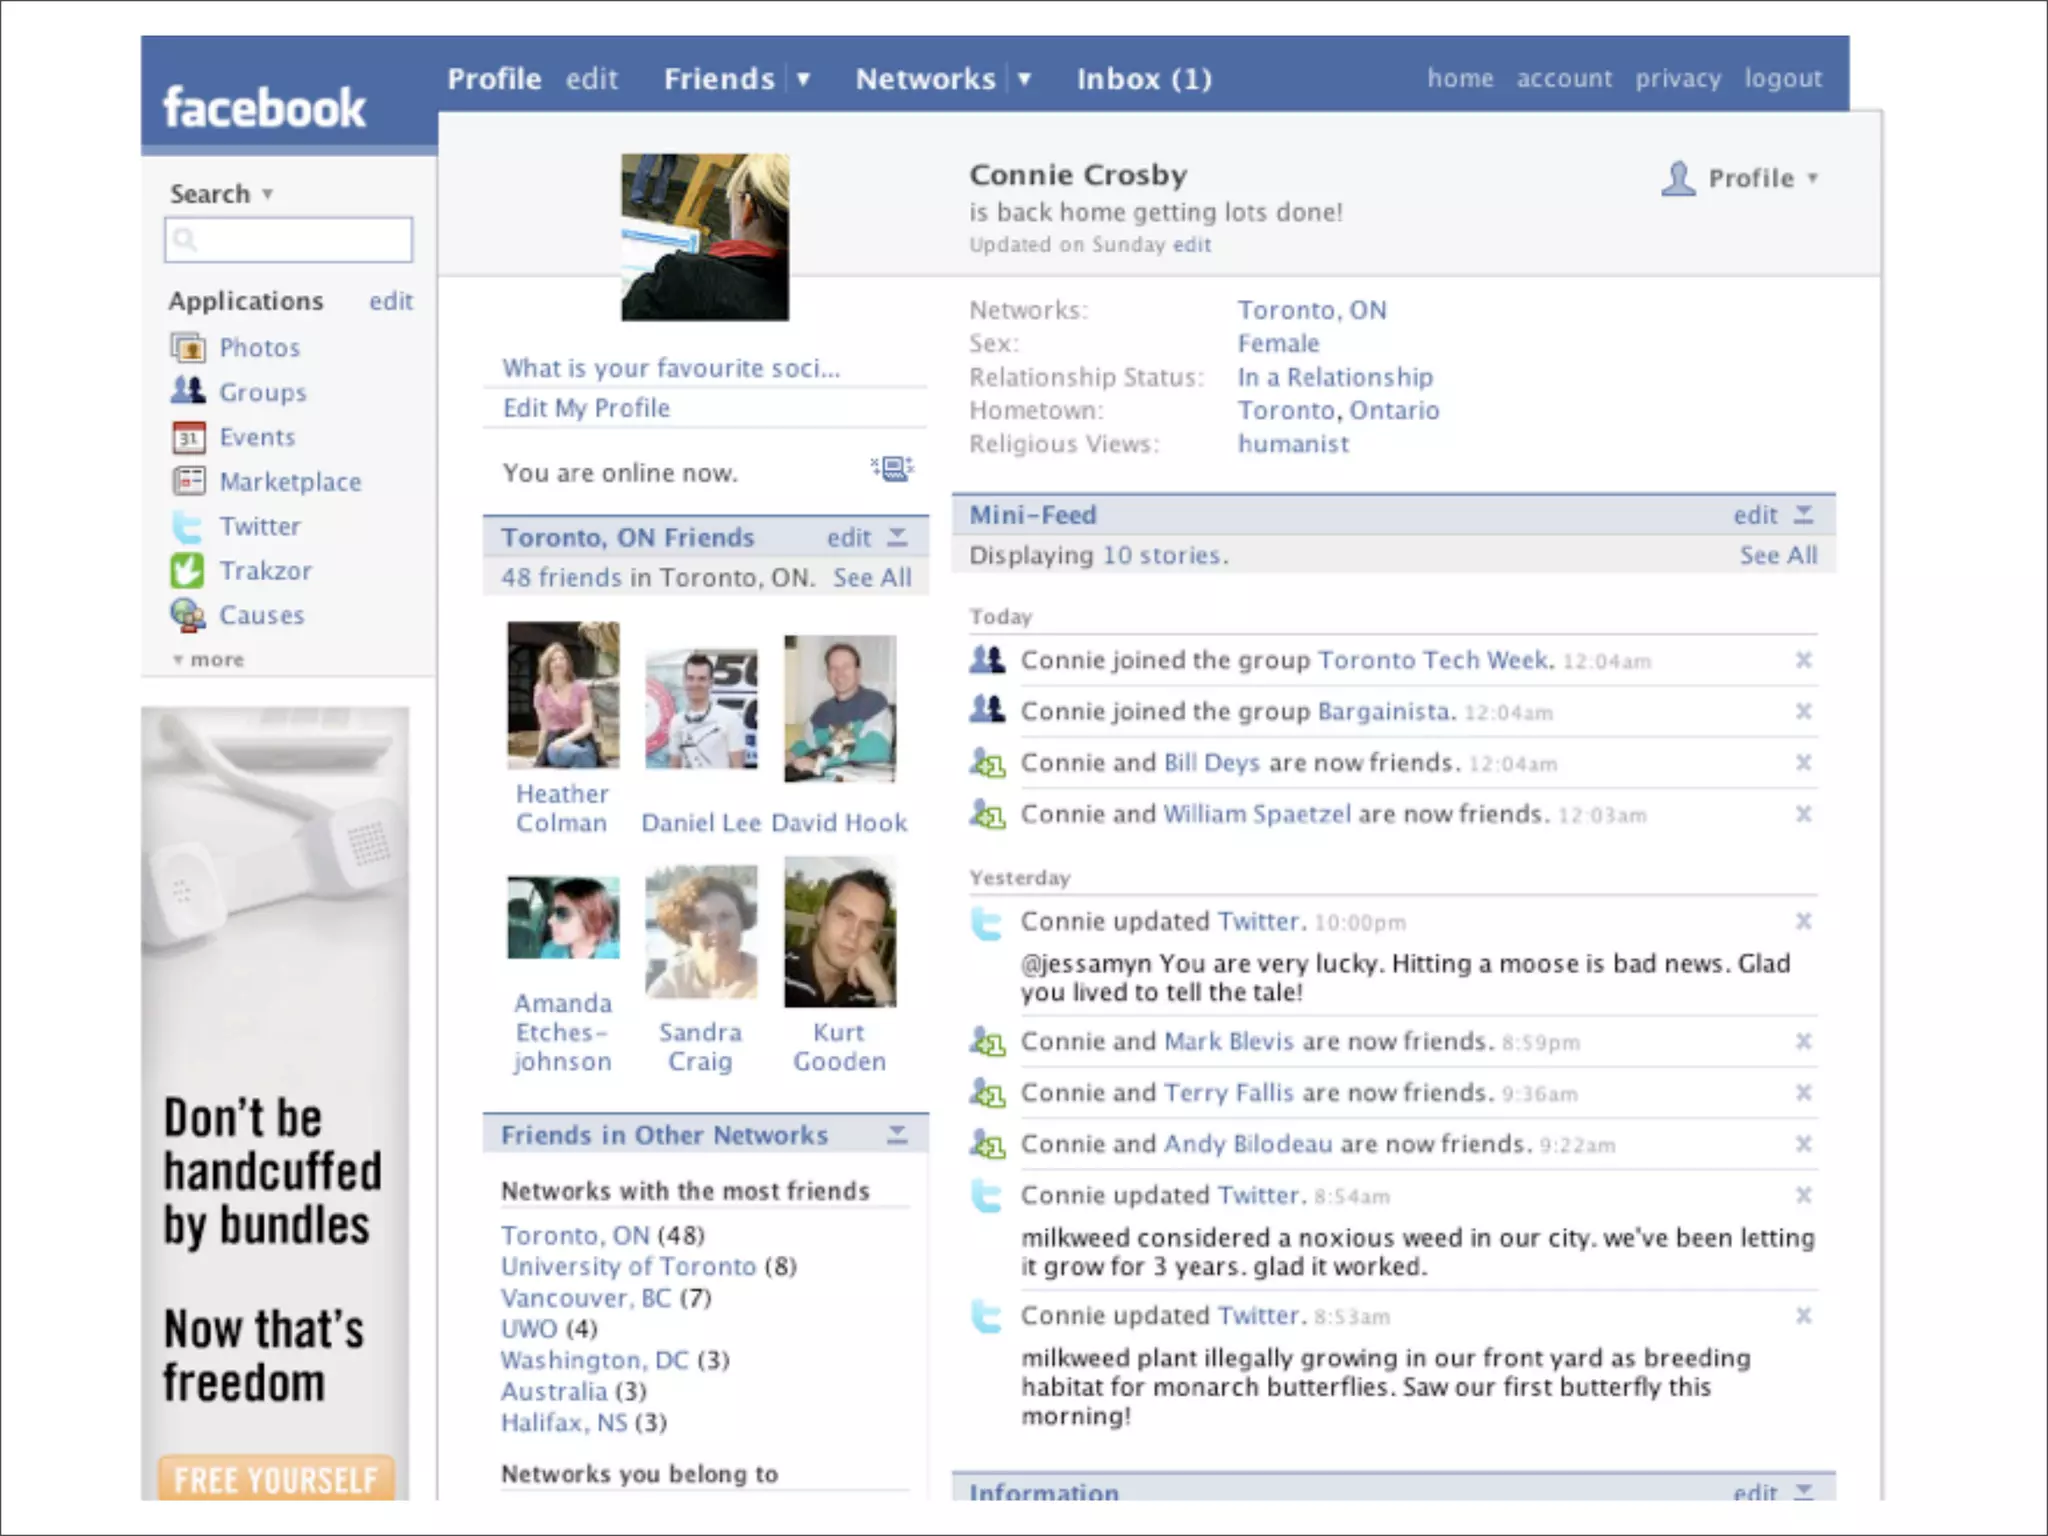Open the Photos application icon
Screen dimensions: 2048x1536
[188, 348]
